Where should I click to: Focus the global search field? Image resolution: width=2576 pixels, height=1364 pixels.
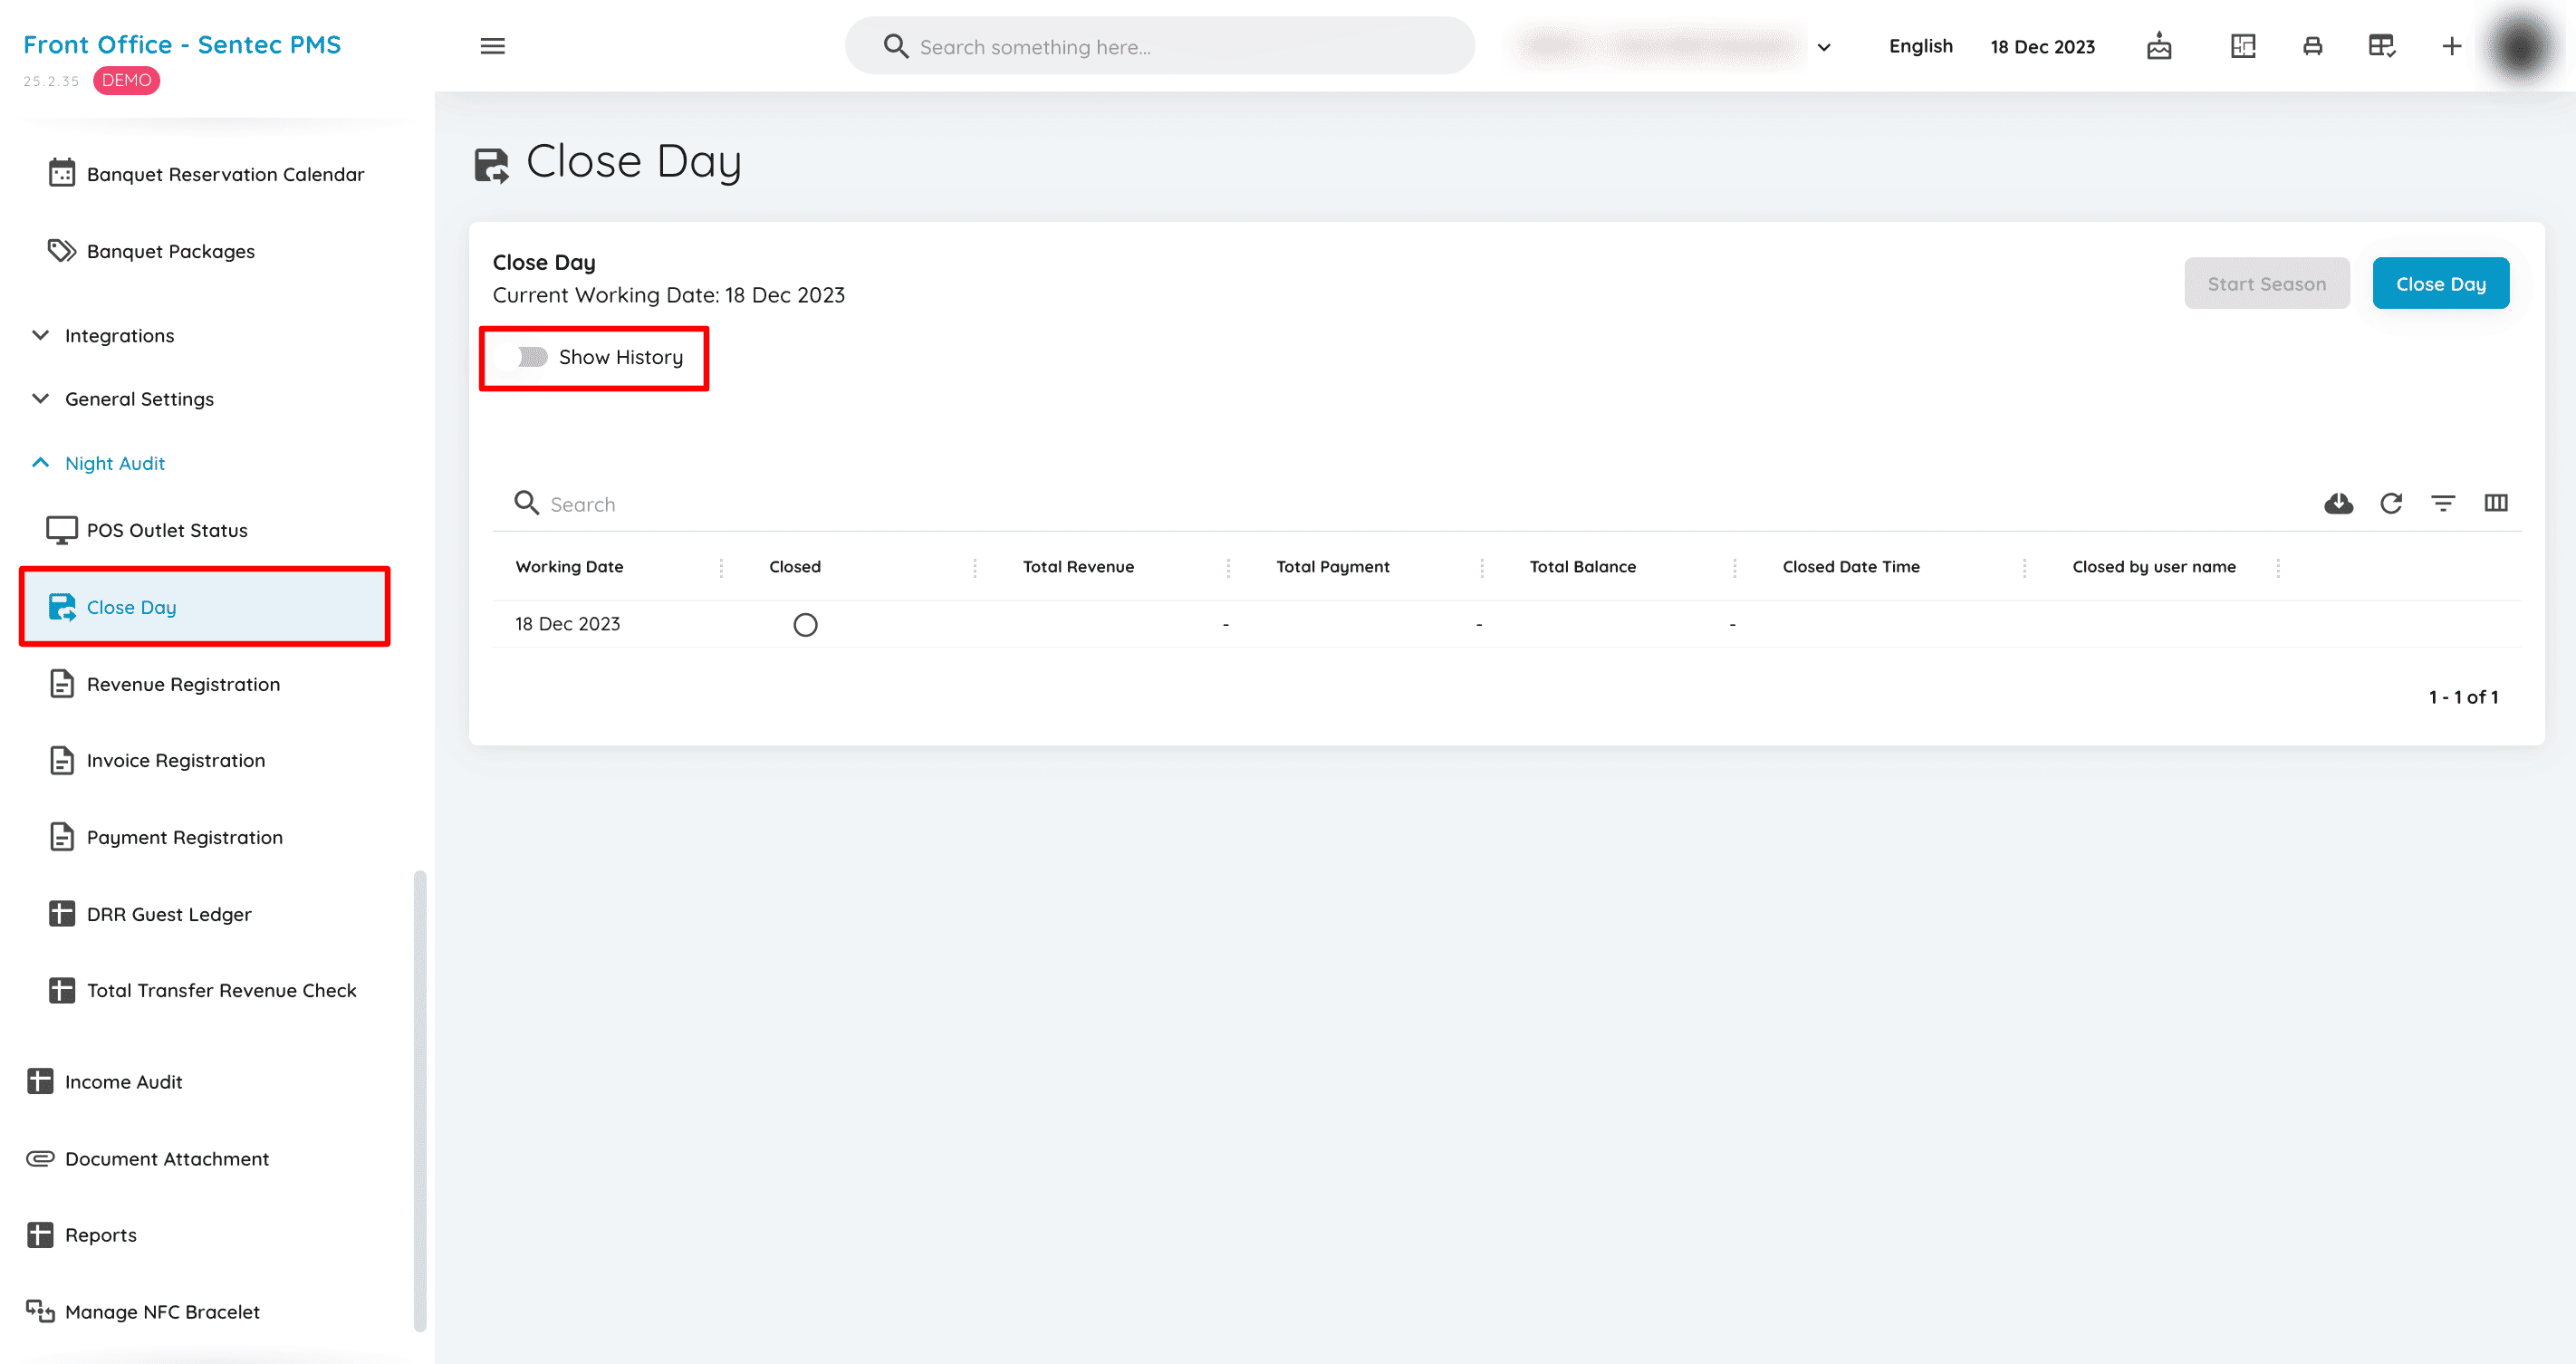coord(1159,47)
